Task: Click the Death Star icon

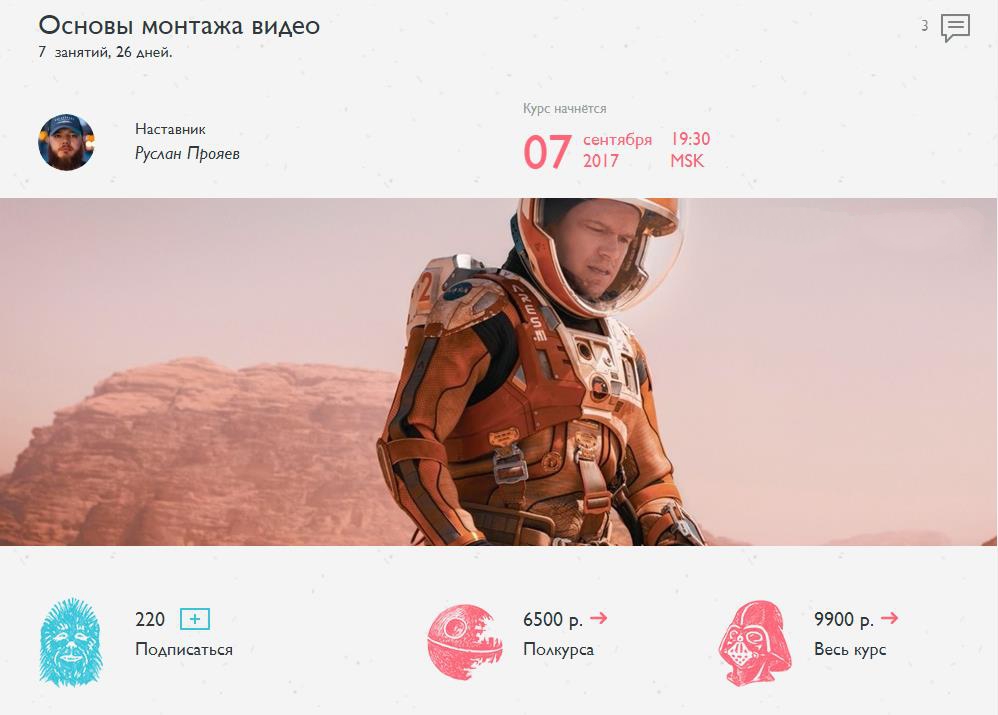Action: pos(462,642)
